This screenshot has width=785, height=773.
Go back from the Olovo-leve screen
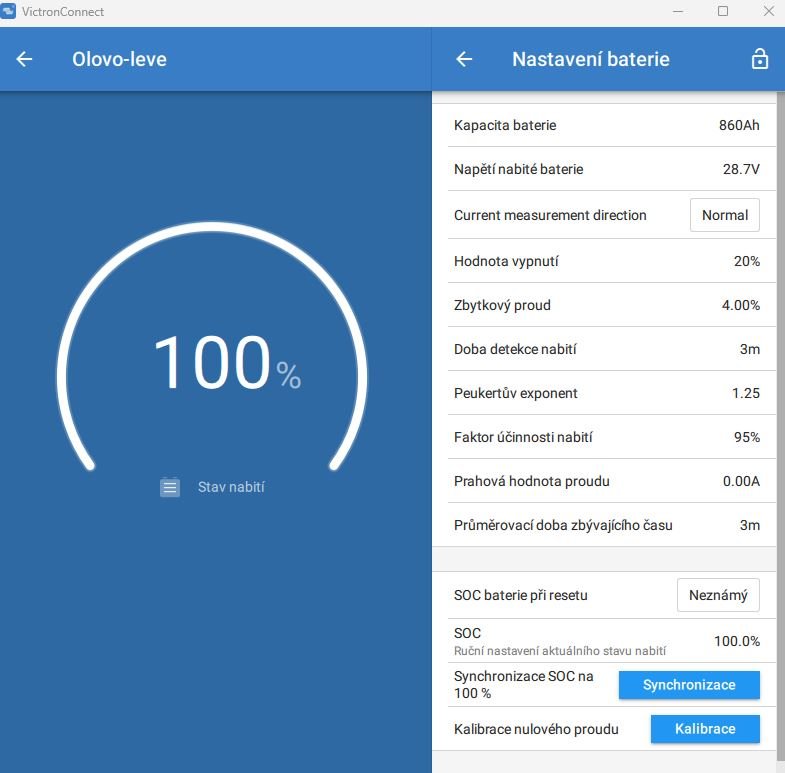25,59
